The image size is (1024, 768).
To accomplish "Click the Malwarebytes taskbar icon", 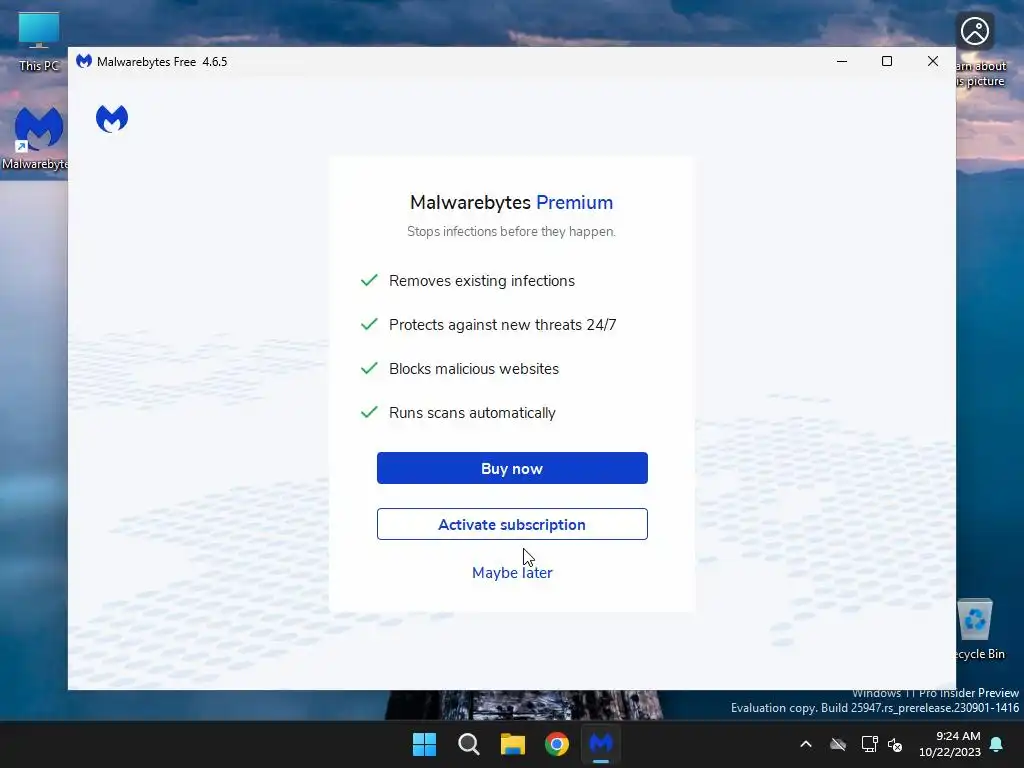I will point(601,744).
